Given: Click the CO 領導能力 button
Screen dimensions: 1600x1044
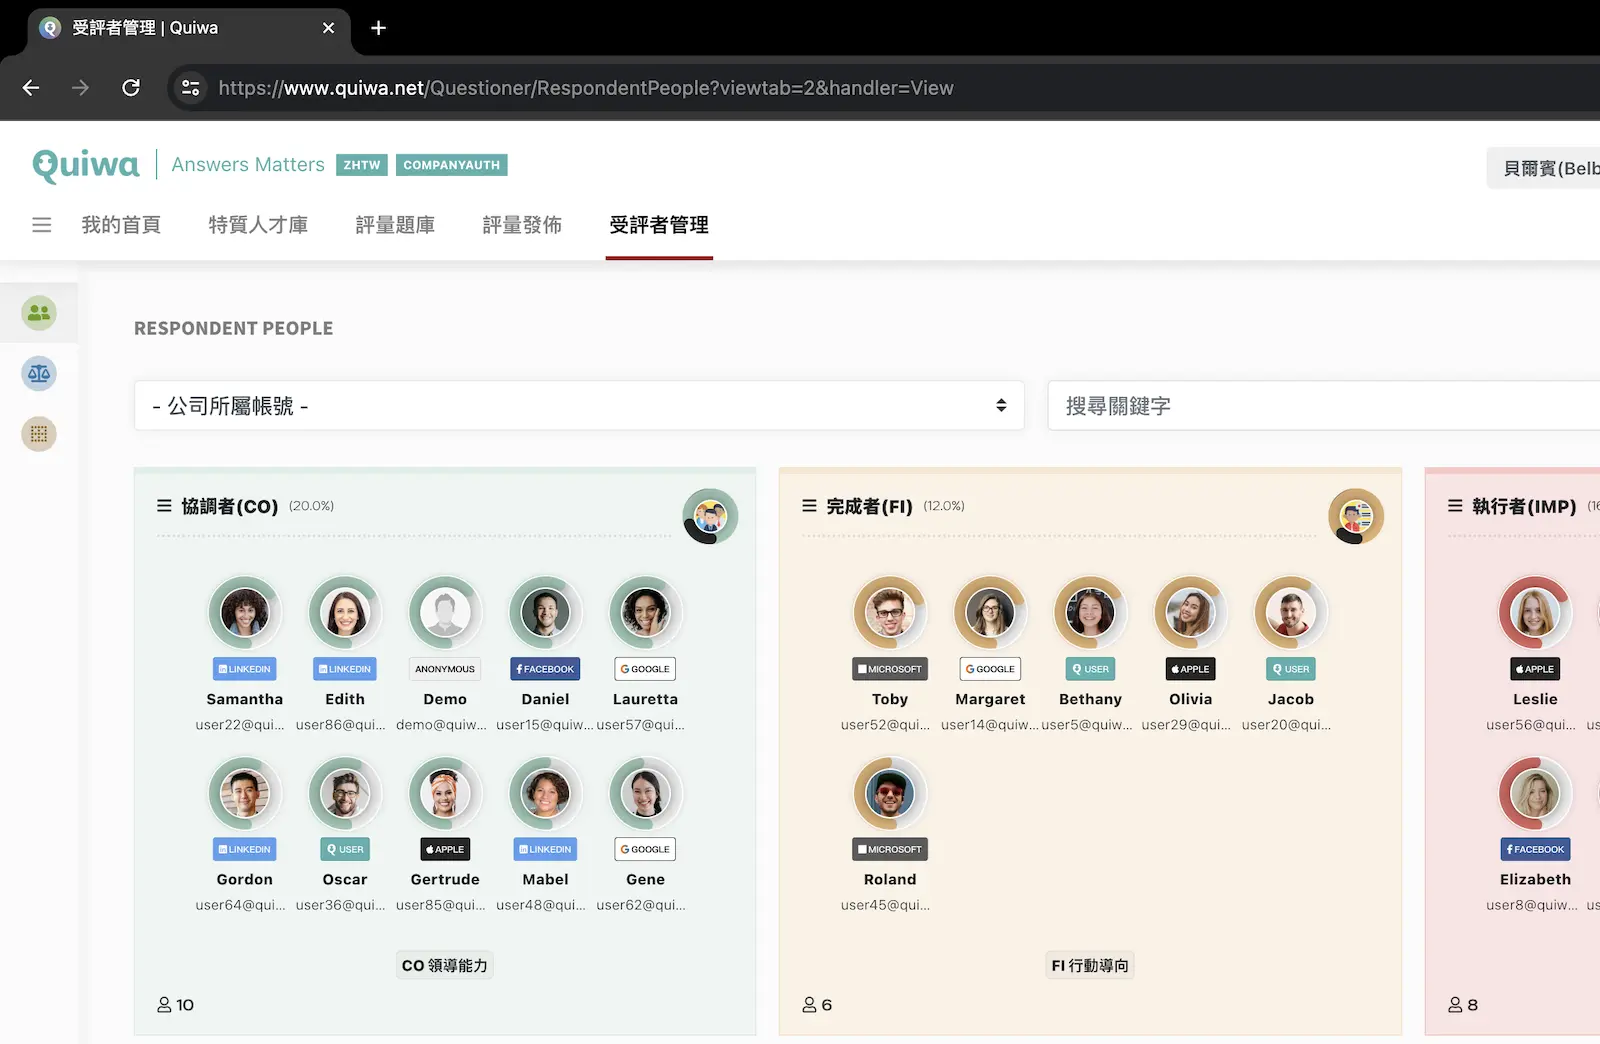Looking at the screenshot, I should coord(444,965).
